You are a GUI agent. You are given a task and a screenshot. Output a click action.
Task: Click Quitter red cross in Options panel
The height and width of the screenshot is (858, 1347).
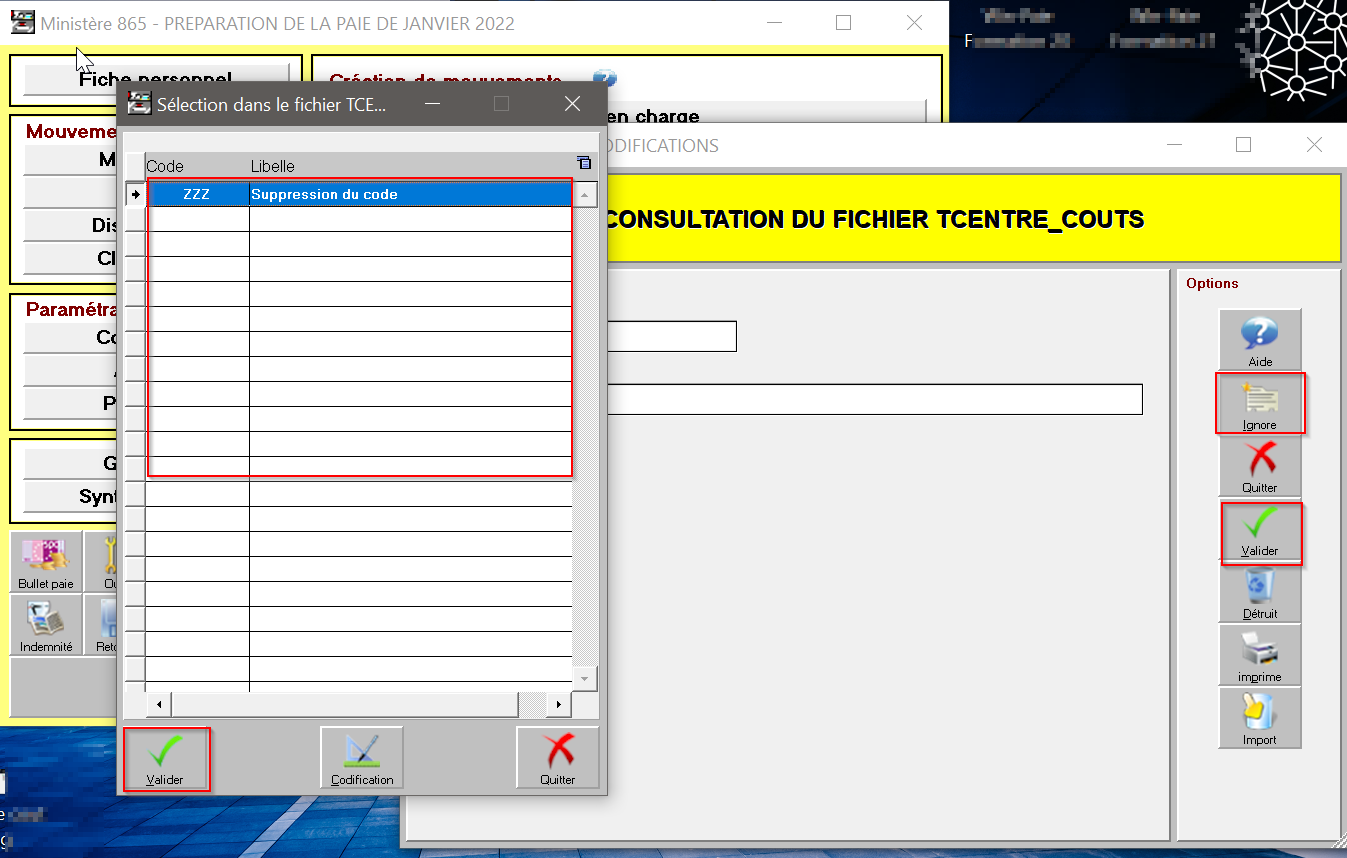pos(1259,466)
